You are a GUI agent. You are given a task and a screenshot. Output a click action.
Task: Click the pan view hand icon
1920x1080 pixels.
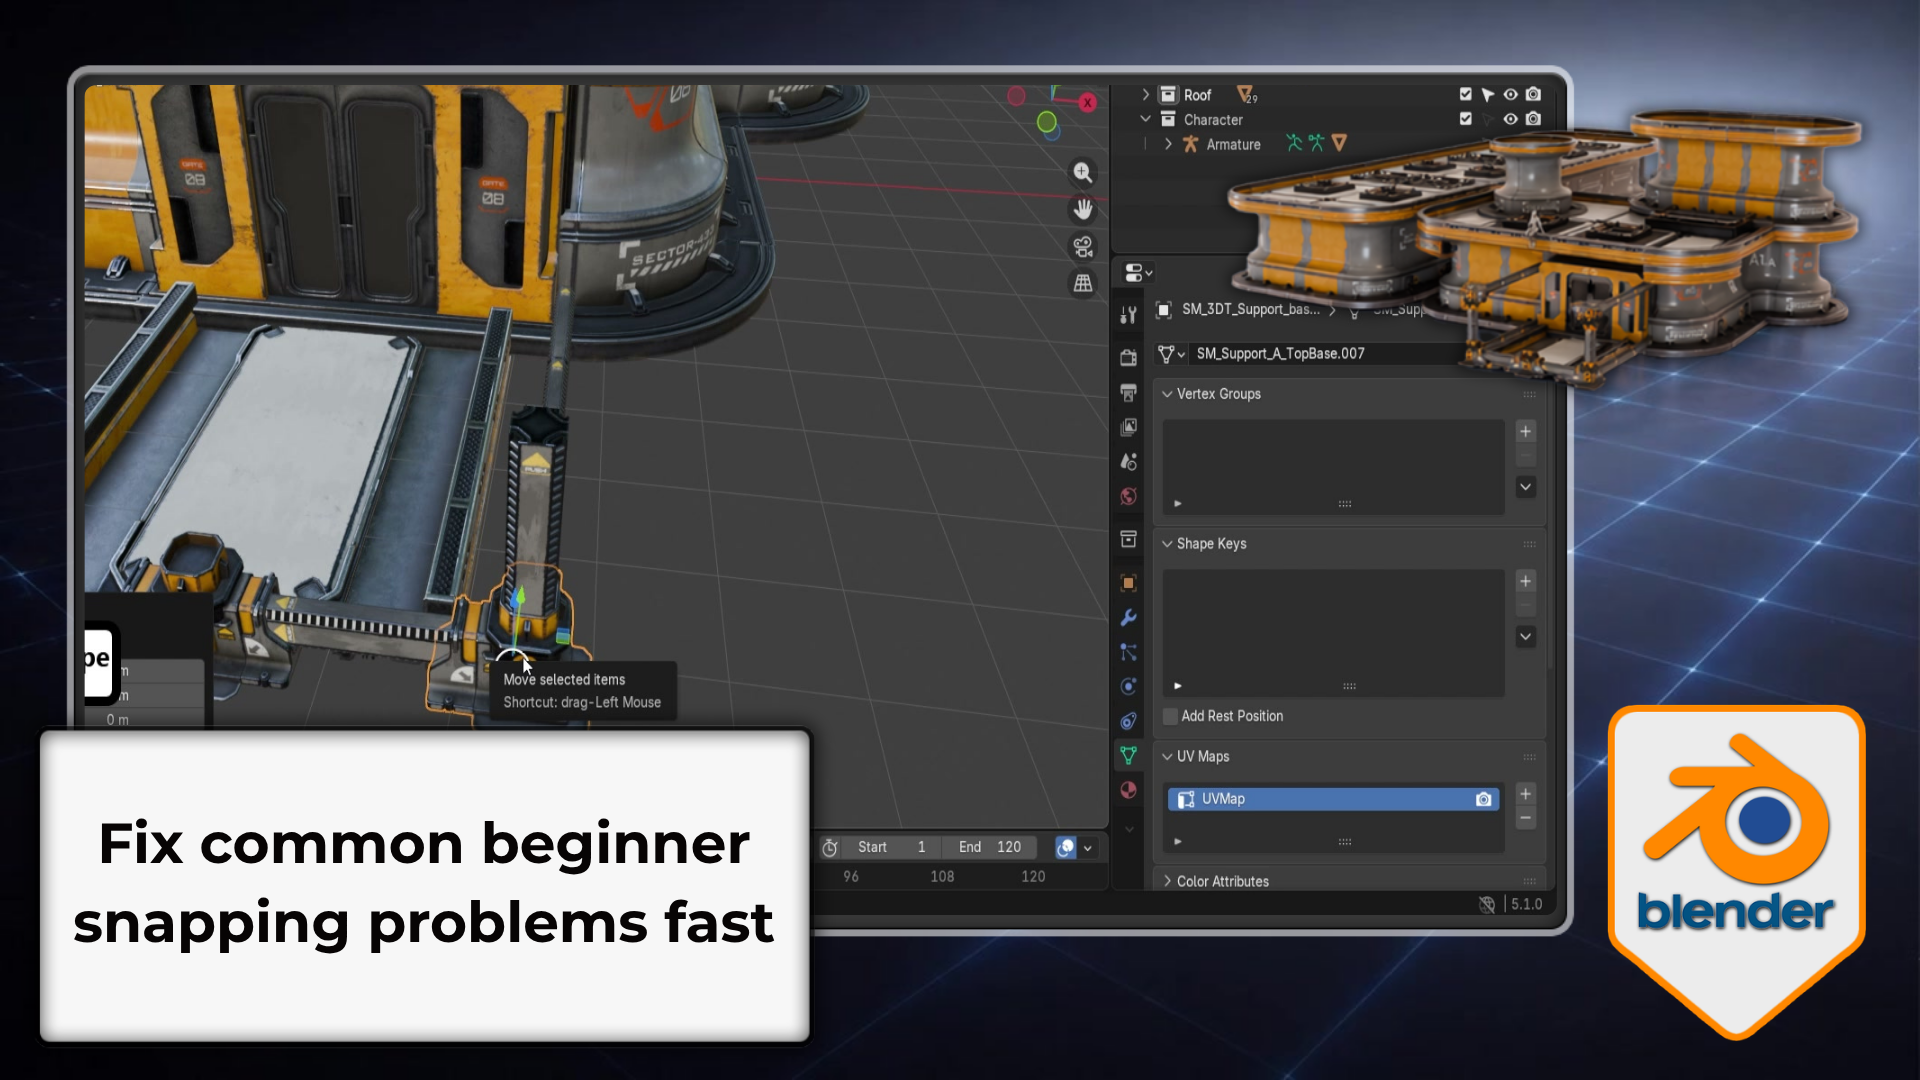tap(1083, 210)
